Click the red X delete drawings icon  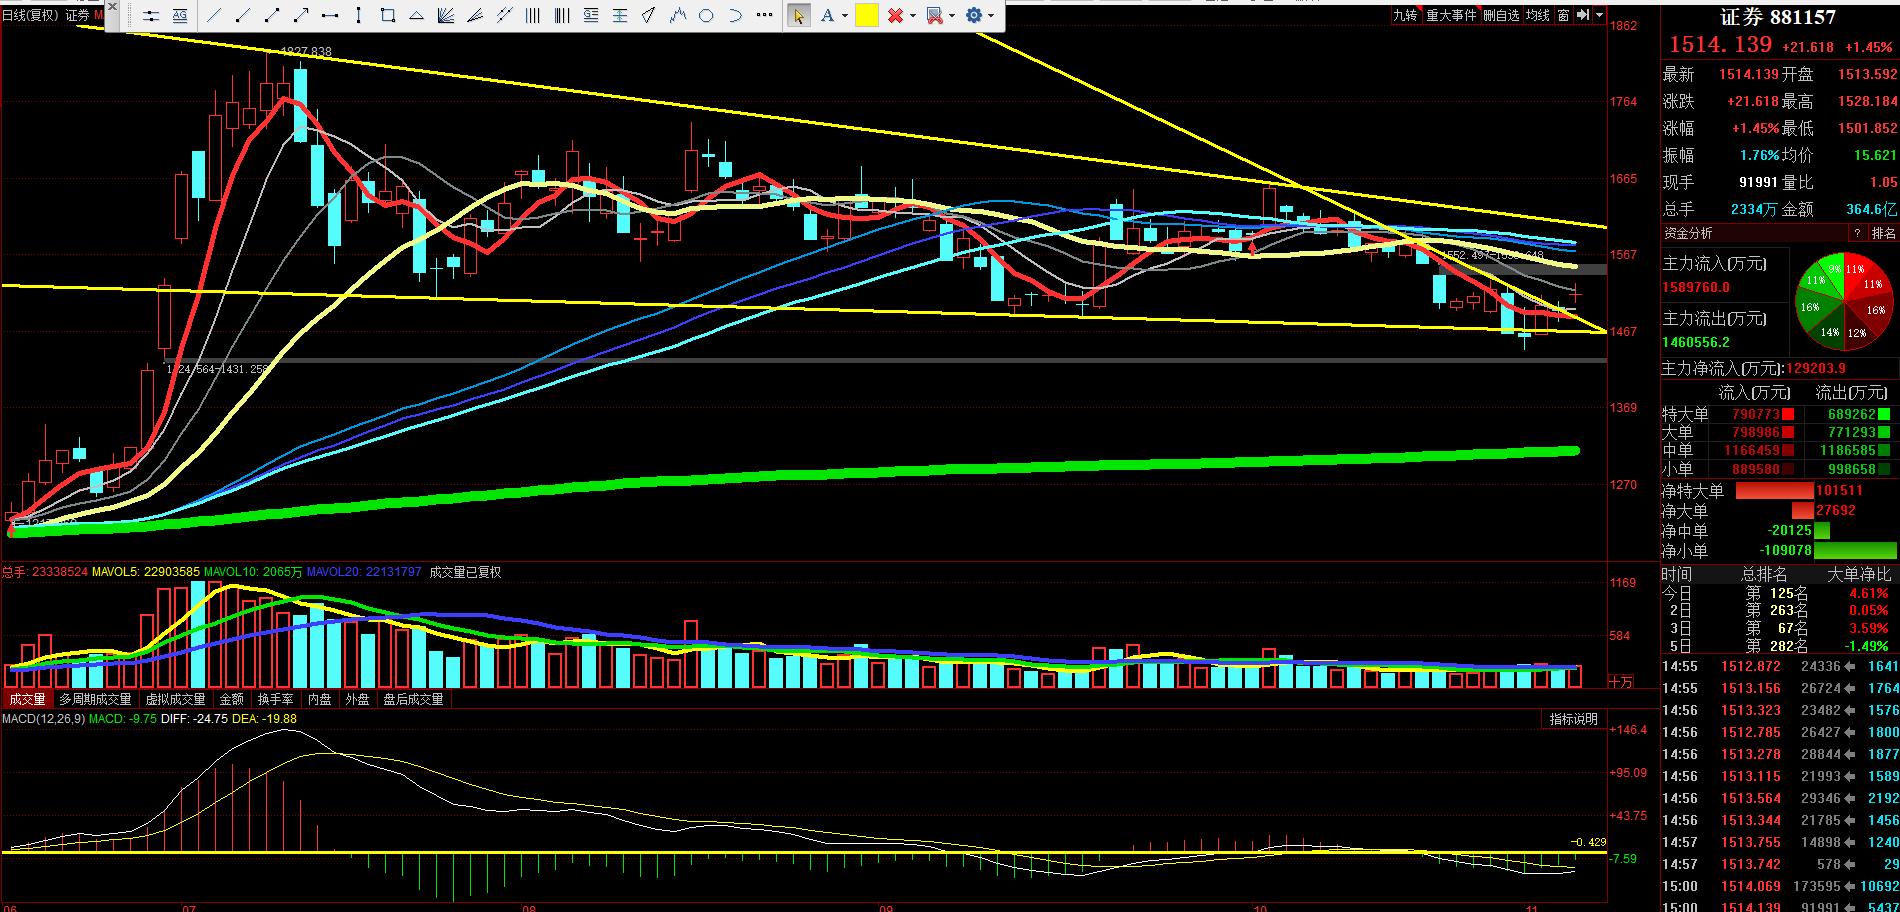[x=895, y=16]
